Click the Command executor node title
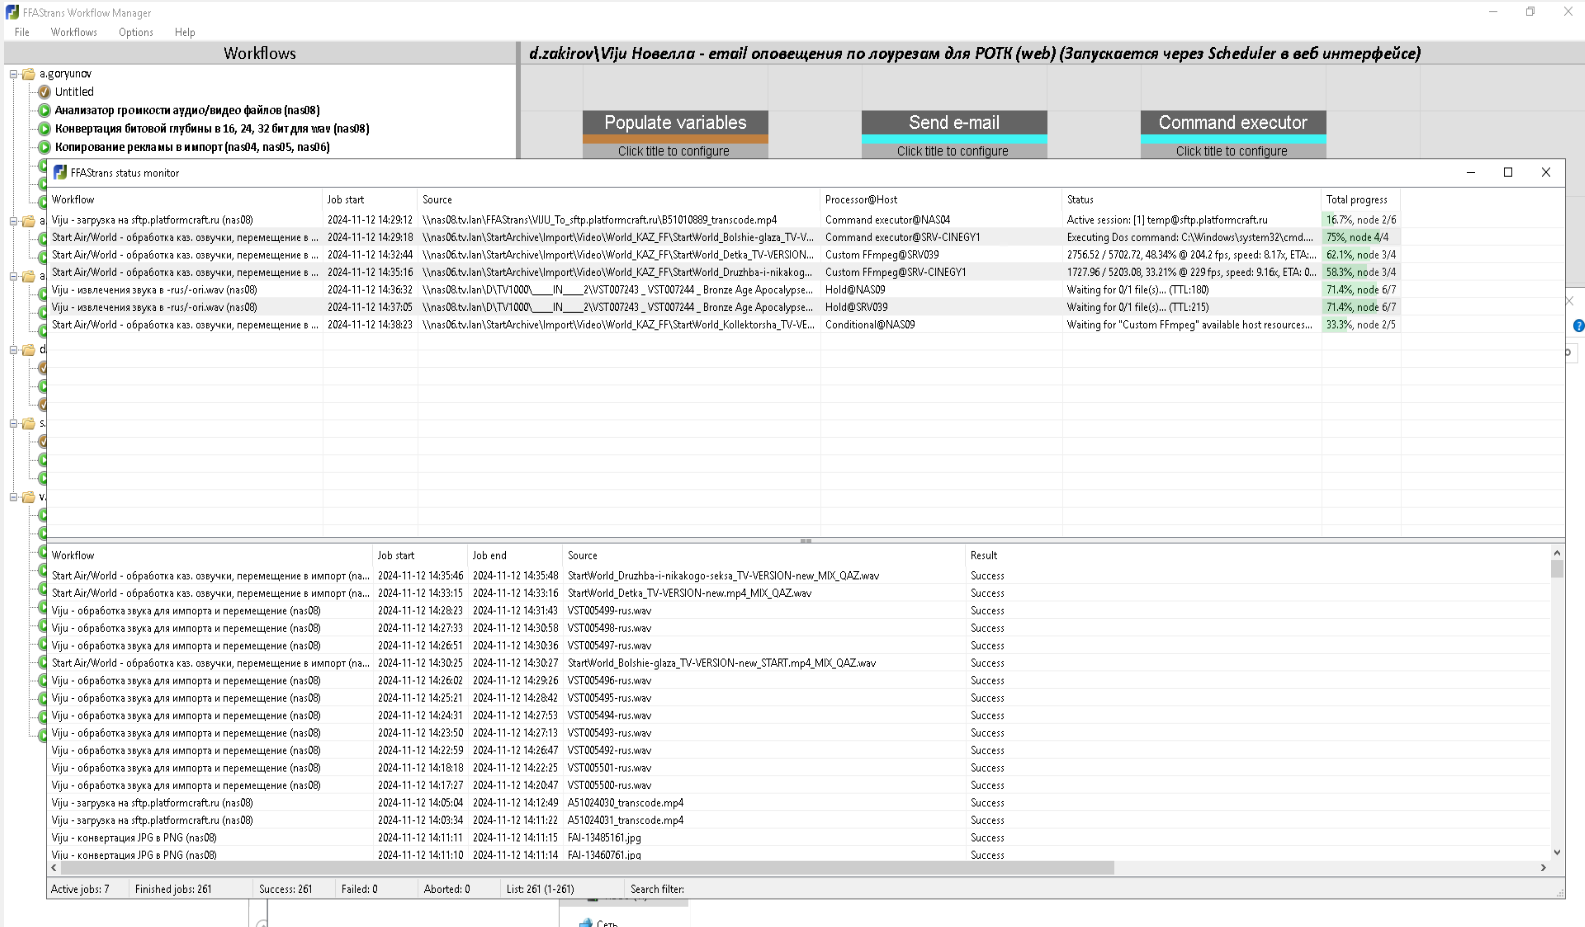 [x=1233, y=122]
